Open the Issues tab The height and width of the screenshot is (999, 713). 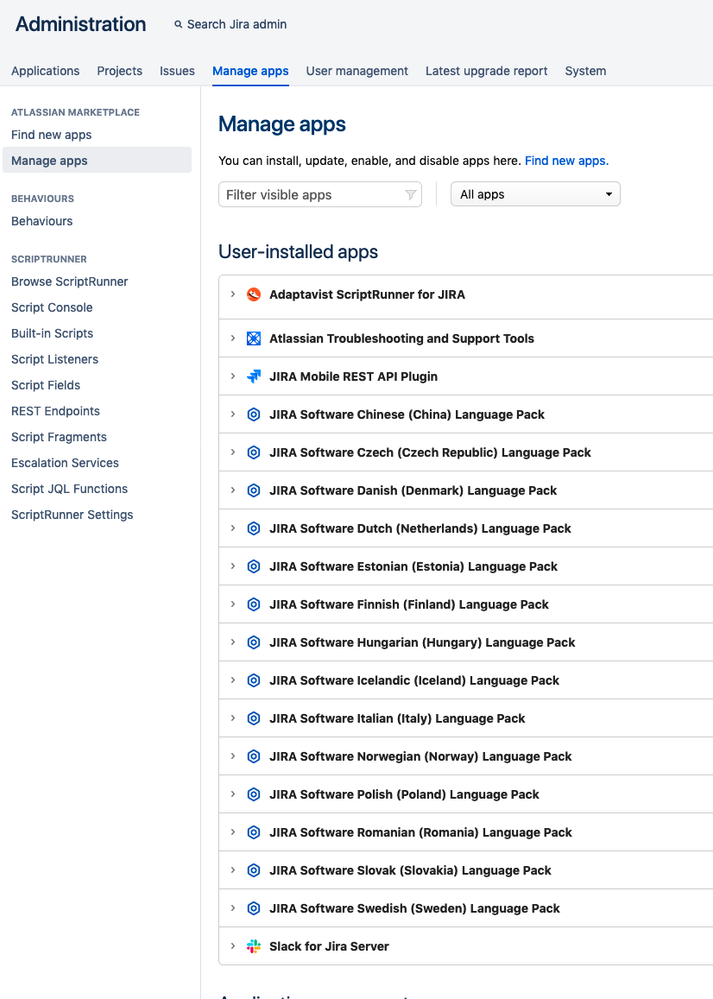177,71
